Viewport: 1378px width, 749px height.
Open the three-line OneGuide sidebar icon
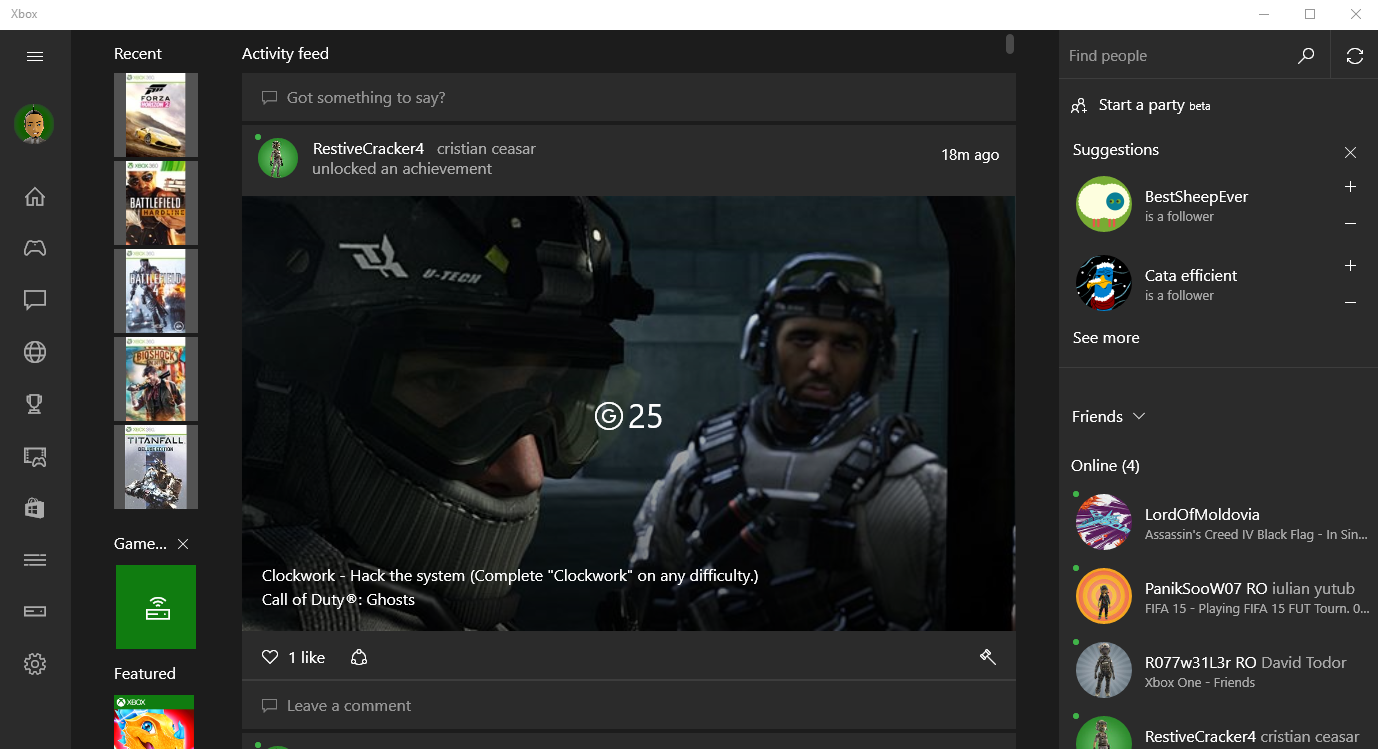35,560
